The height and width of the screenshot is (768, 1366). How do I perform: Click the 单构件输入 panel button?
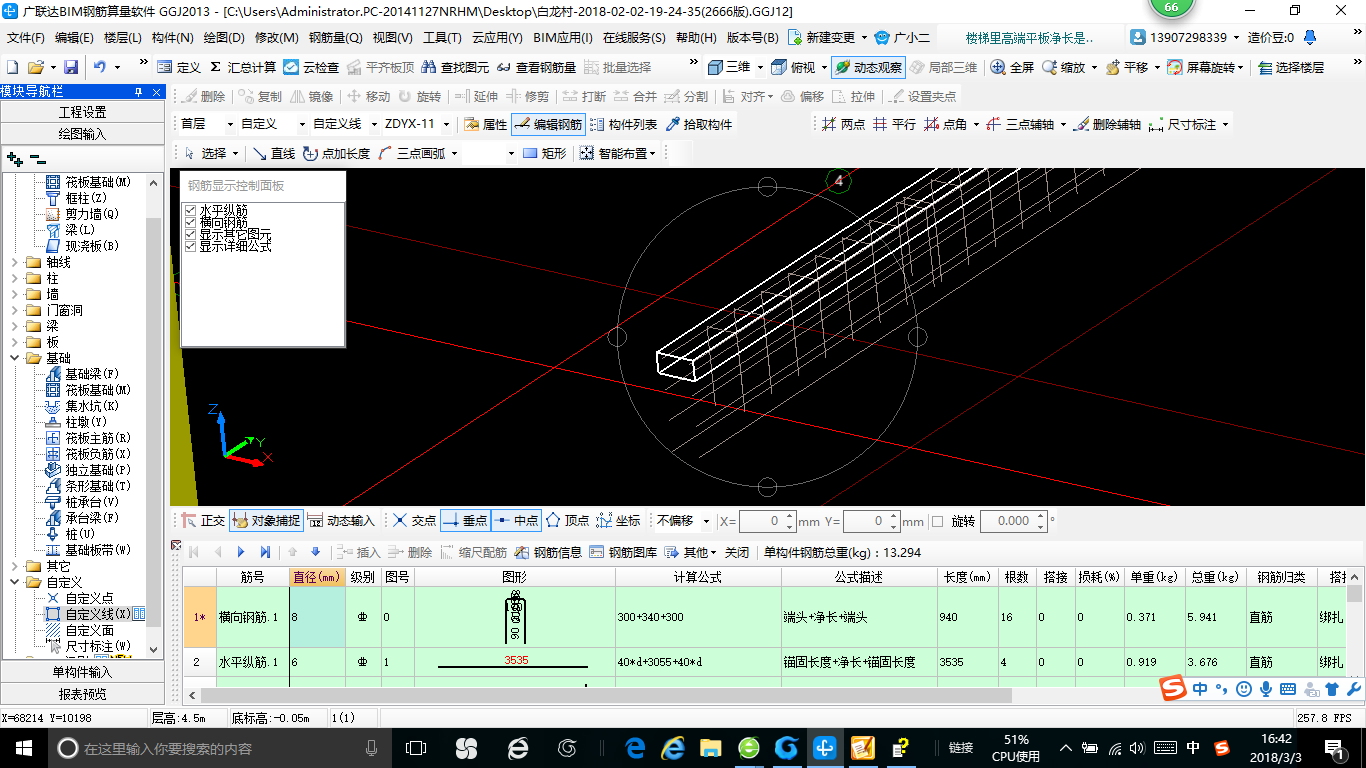82,672
